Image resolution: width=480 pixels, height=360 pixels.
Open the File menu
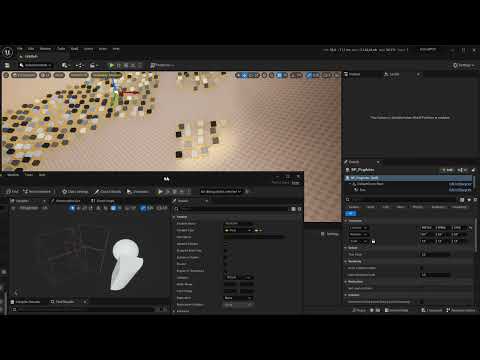(x=20, y=49)
